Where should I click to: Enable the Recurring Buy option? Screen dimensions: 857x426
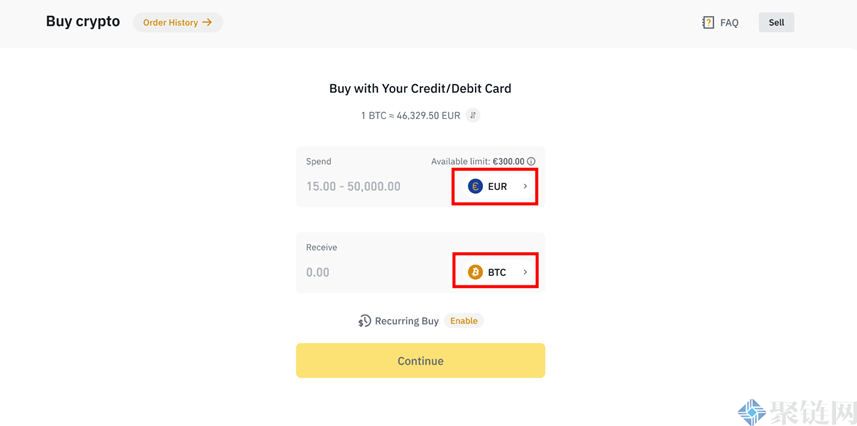coord(463,321)
